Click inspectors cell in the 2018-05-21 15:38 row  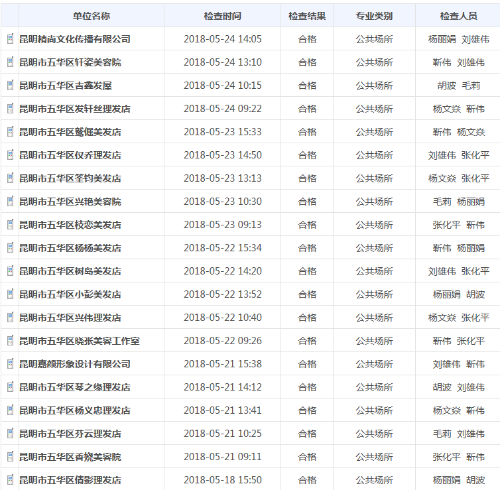coord(458,364)
